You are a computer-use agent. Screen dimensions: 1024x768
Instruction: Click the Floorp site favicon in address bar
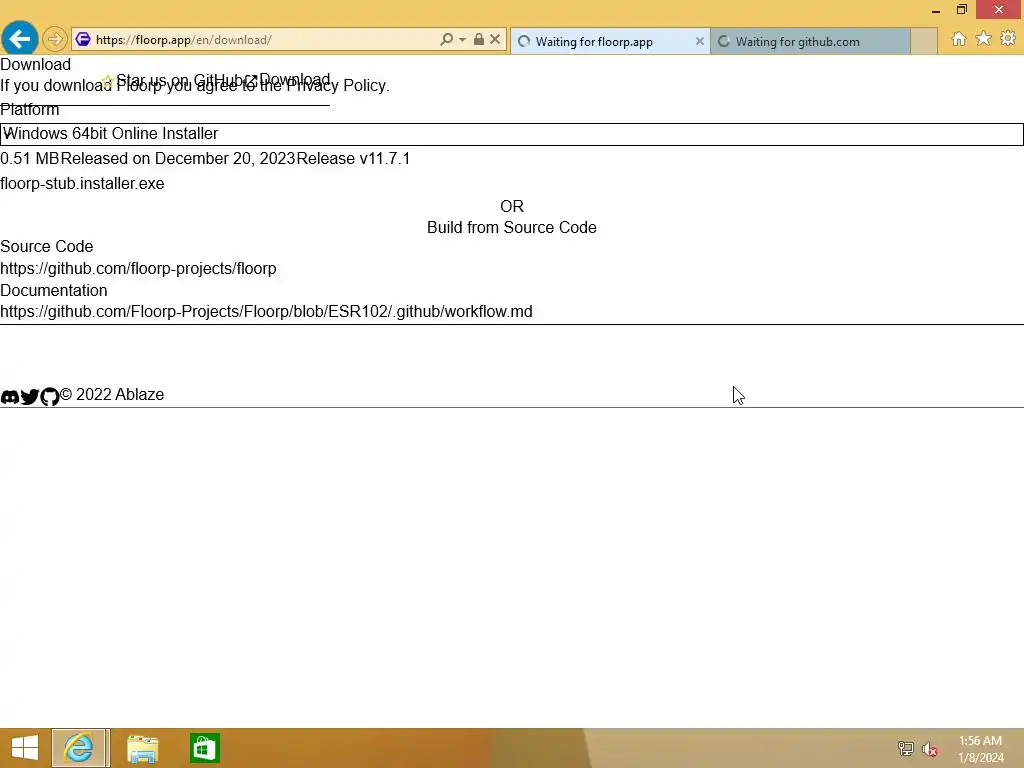83,39
